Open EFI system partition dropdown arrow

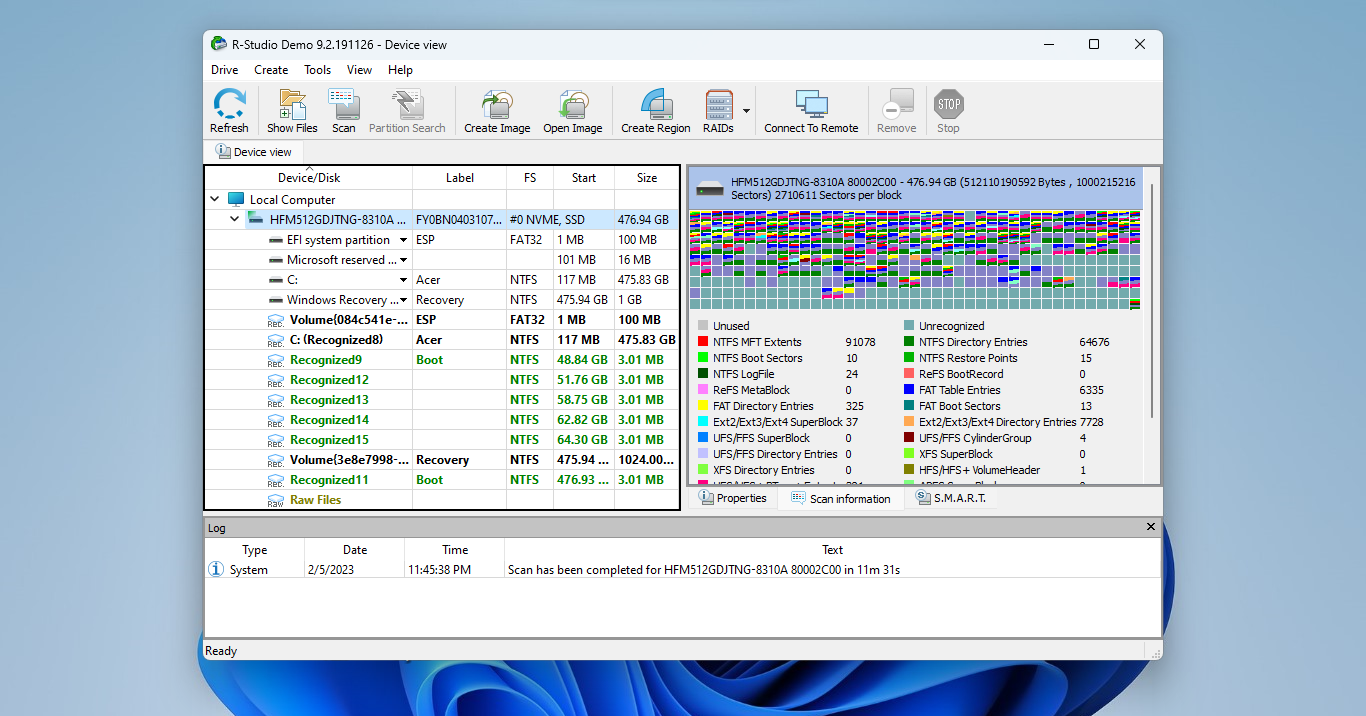tap(404, 240)
